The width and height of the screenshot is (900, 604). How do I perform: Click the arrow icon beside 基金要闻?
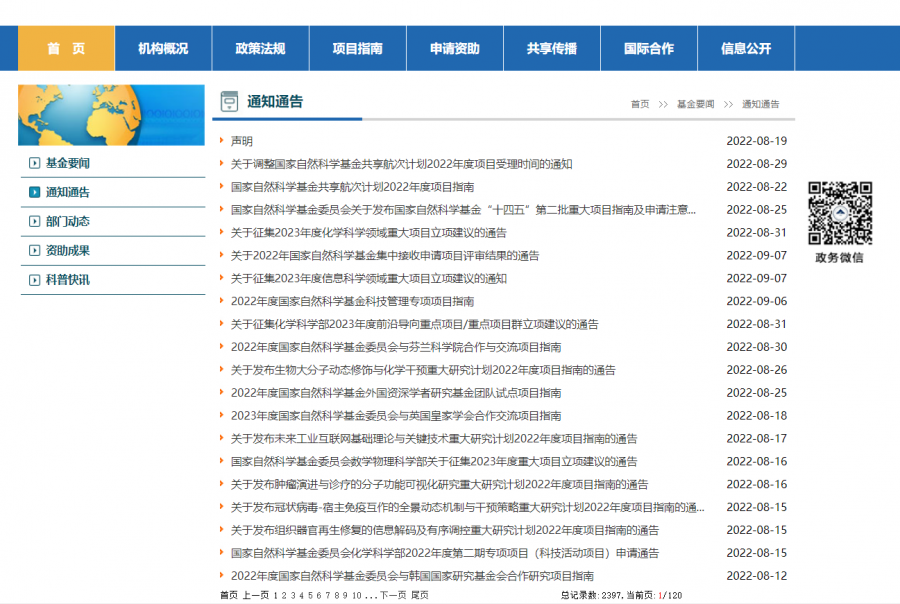pyautogui.click(x=35, y=163)
